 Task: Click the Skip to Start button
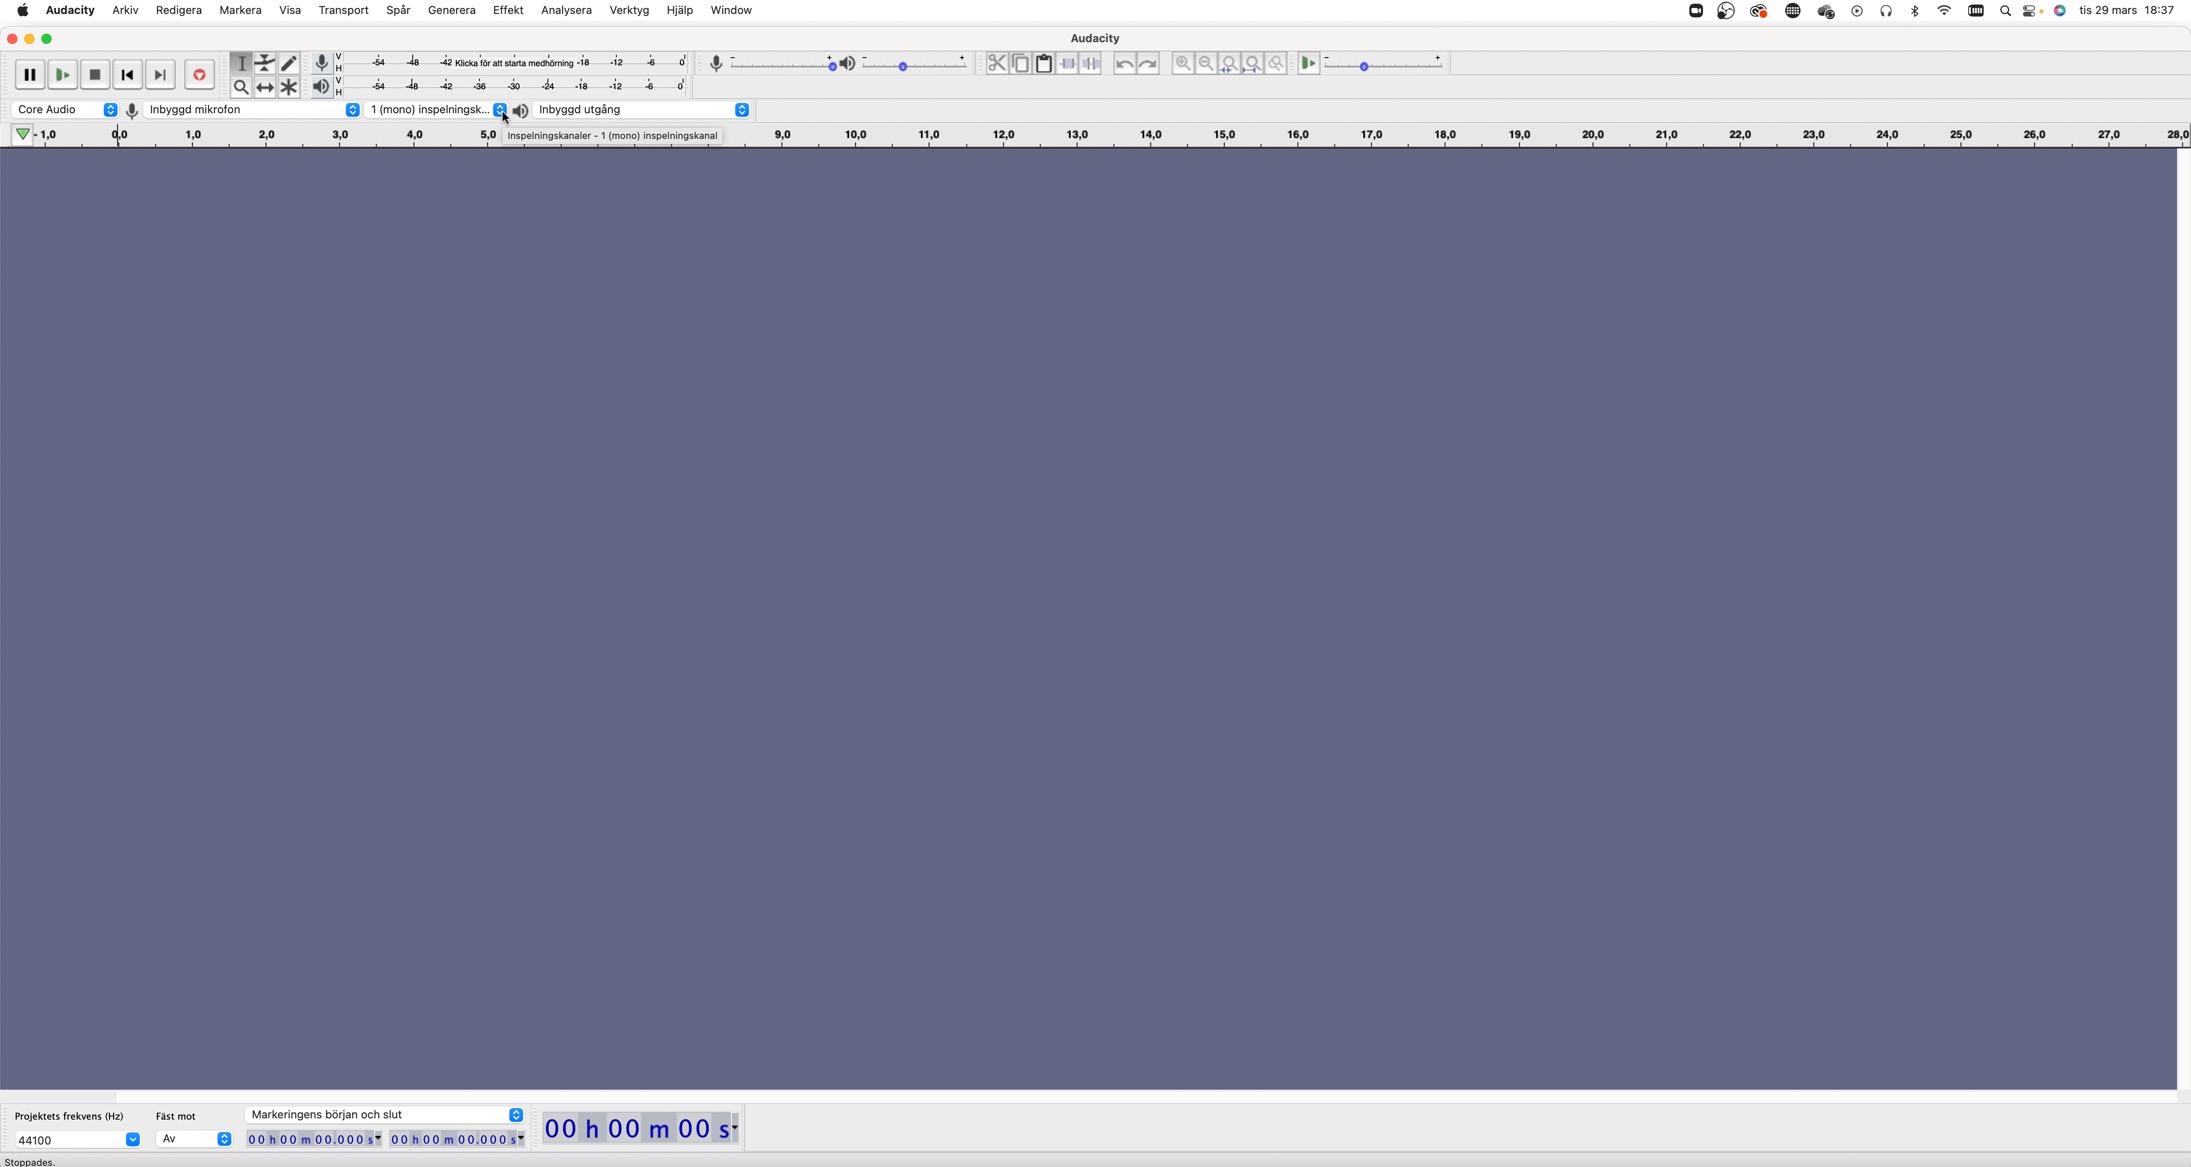(127, 75)
